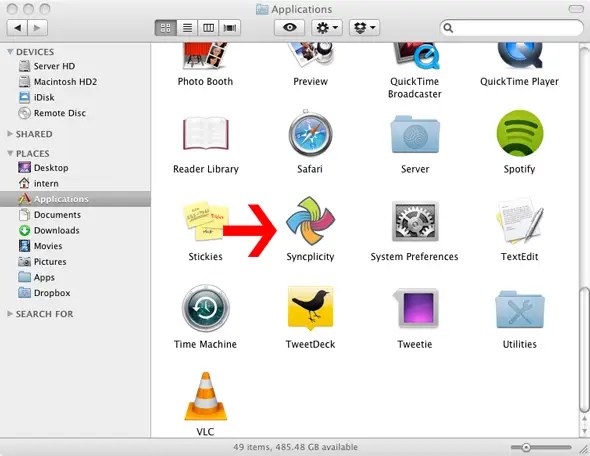This screenshot has height=456, width=590.
Task: Expand the SEARCH FOR sidebar section
Action: click(10, 313)
